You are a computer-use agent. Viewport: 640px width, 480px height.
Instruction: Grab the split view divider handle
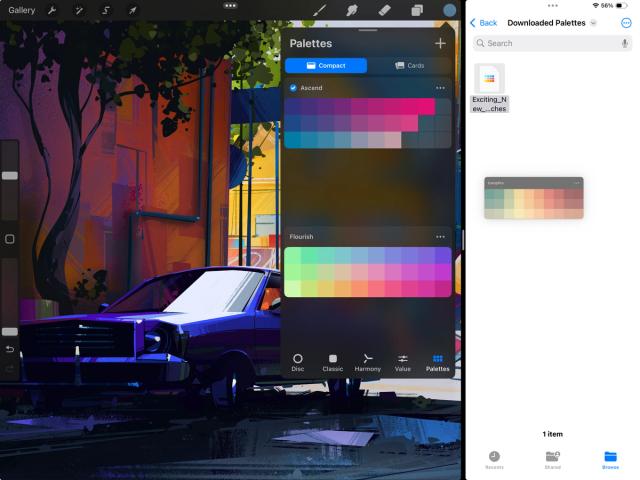pyautogui.click(x=463, y=240)
